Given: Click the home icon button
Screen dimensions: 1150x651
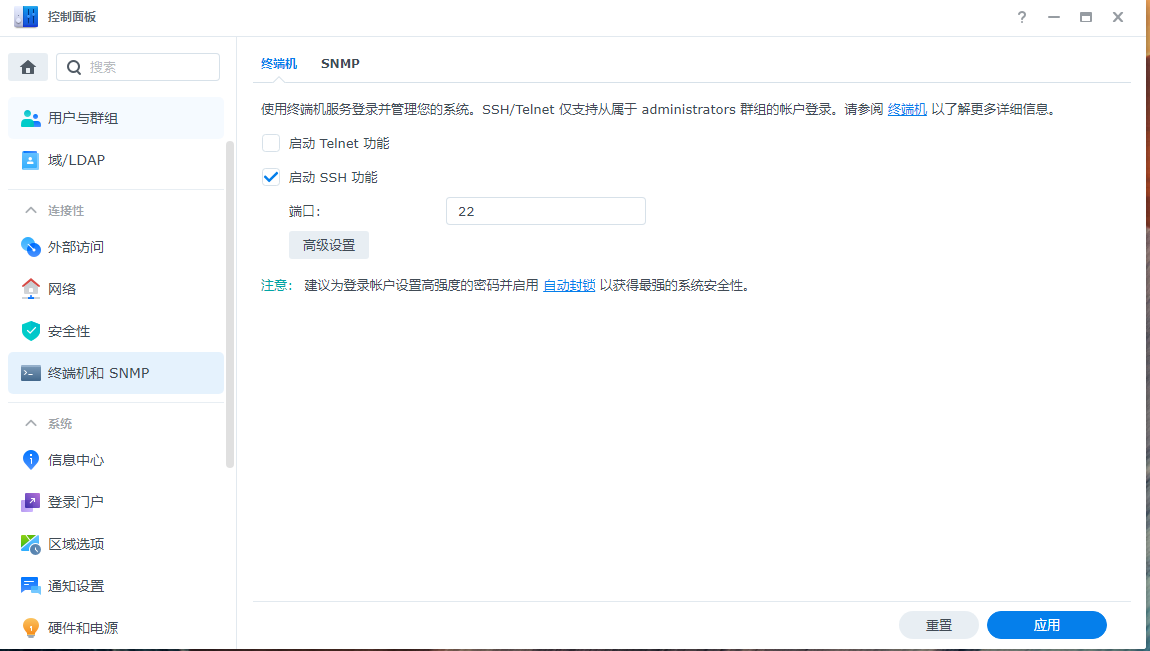Looking at the screenshot, I should coord(28,67).
